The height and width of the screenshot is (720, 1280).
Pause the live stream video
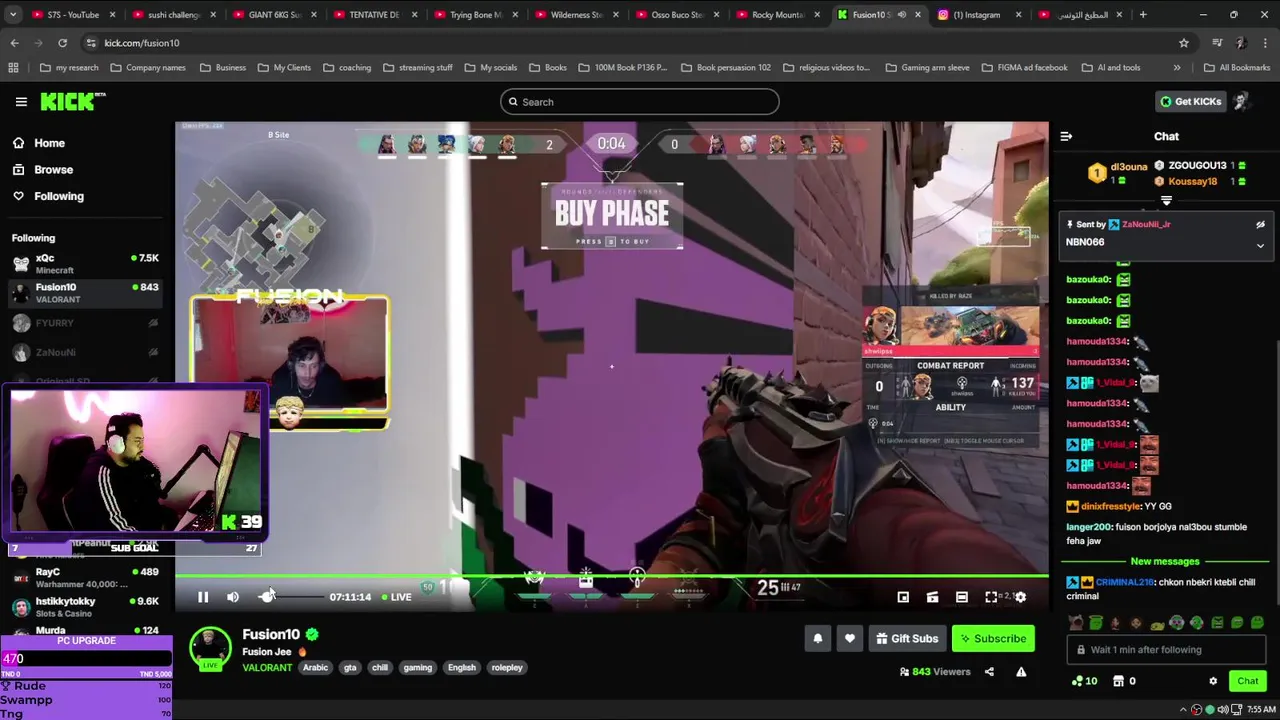[x=203, y=597]
